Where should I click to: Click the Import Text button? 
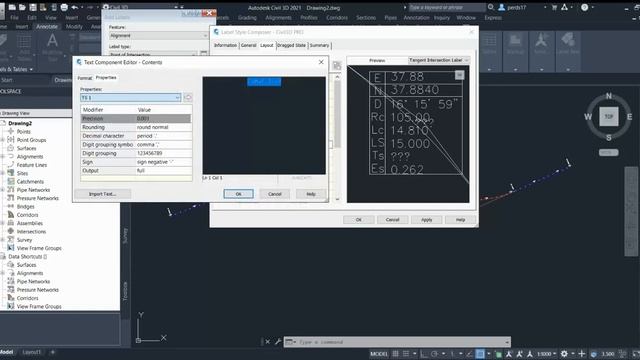[x=102, y=194]
